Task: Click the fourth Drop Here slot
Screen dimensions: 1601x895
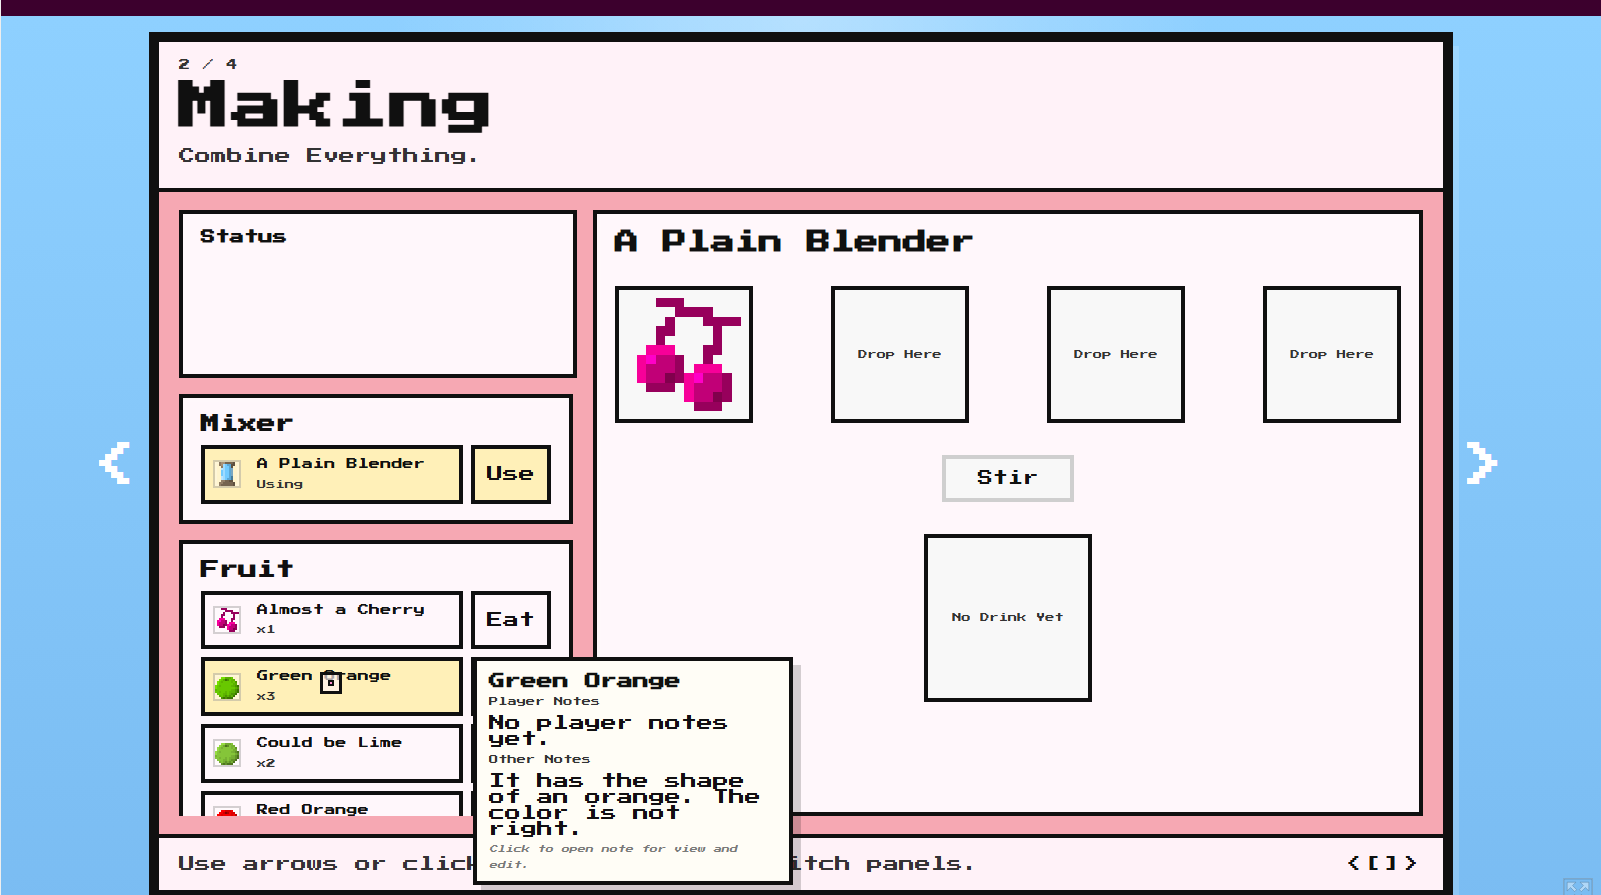Action: pyautogui.click(x=1332, y=354)
